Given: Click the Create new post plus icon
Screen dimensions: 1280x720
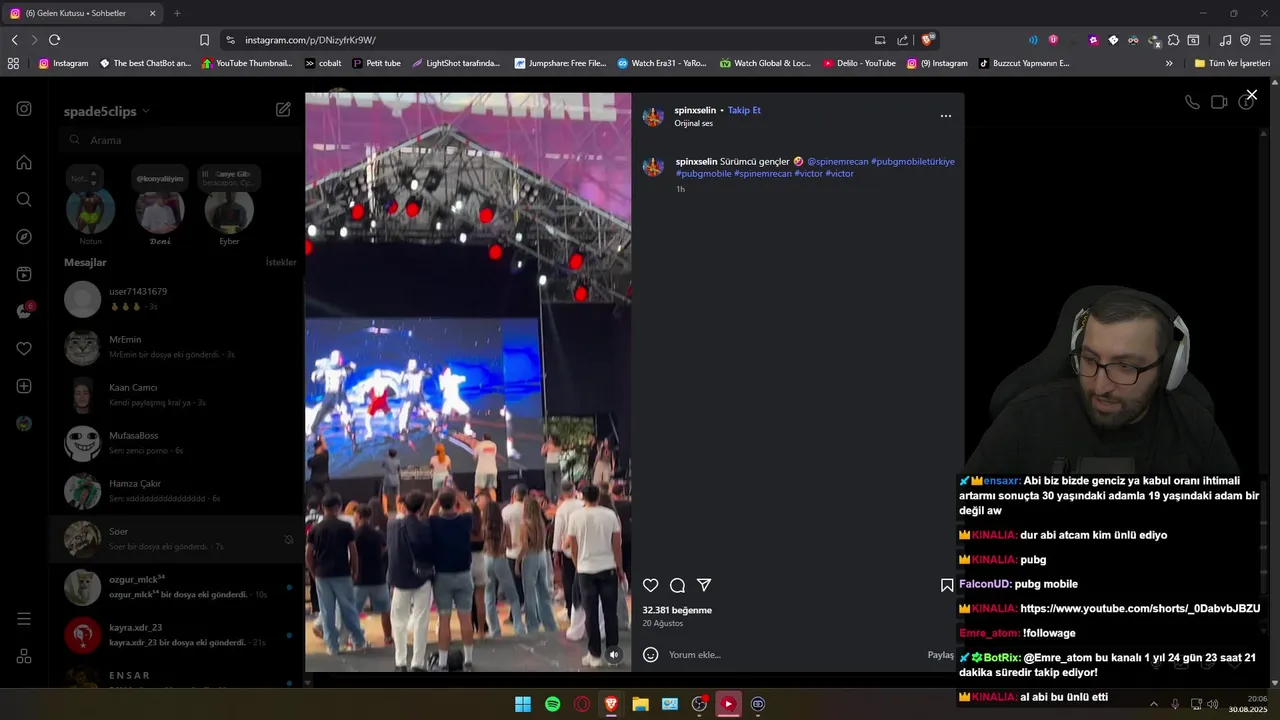Looking at the screenshot, I should tap(24, 386).
